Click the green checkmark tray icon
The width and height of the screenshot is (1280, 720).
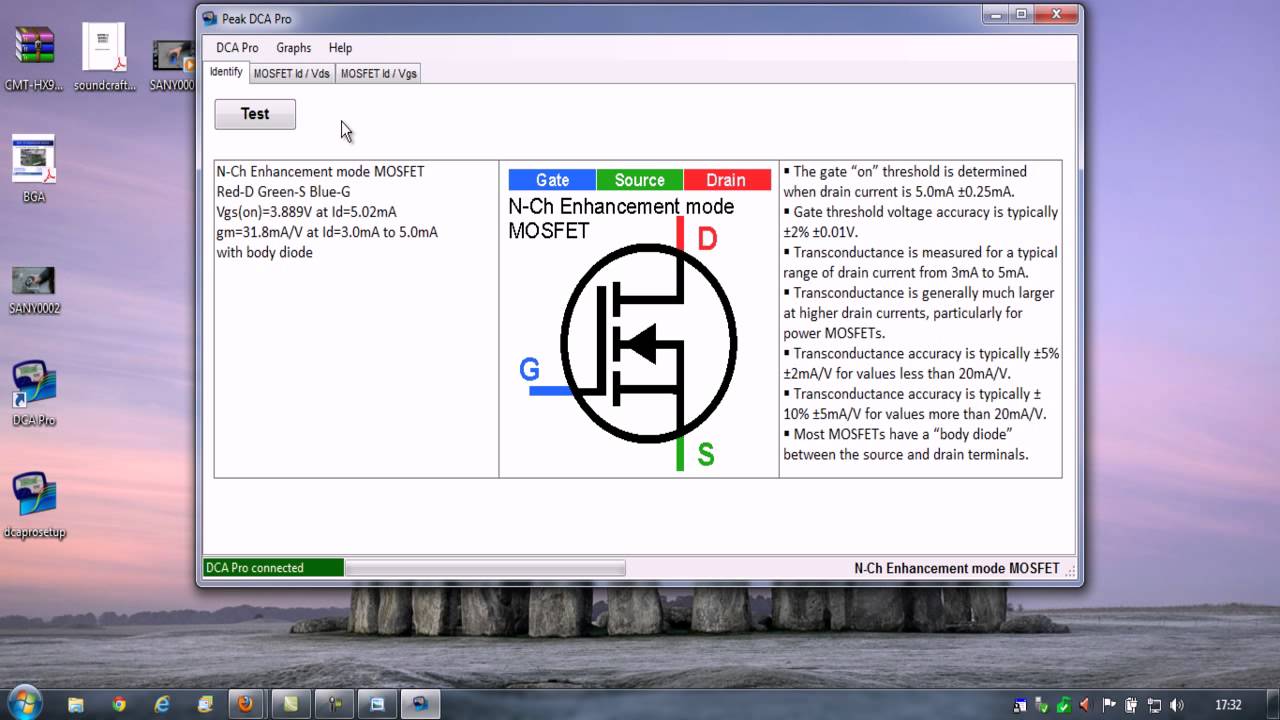(x=1064, y=705)
